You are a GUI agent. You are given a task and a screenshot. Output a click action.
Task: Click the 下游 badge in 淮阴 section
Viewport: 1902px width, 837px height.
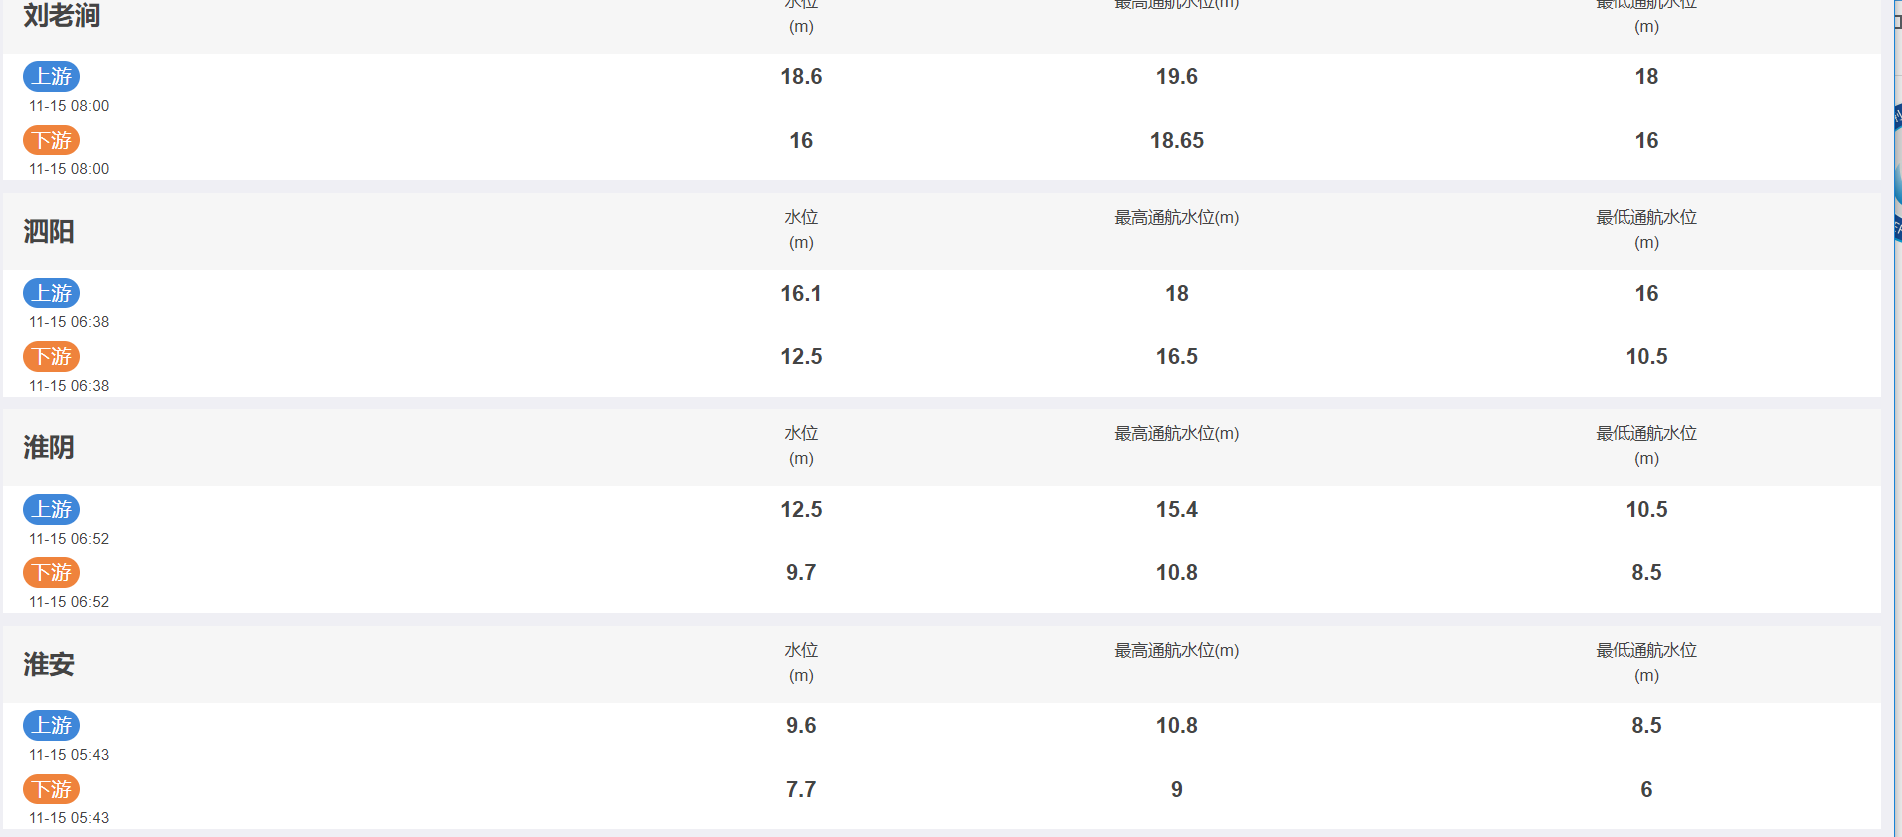click(51, 572)
